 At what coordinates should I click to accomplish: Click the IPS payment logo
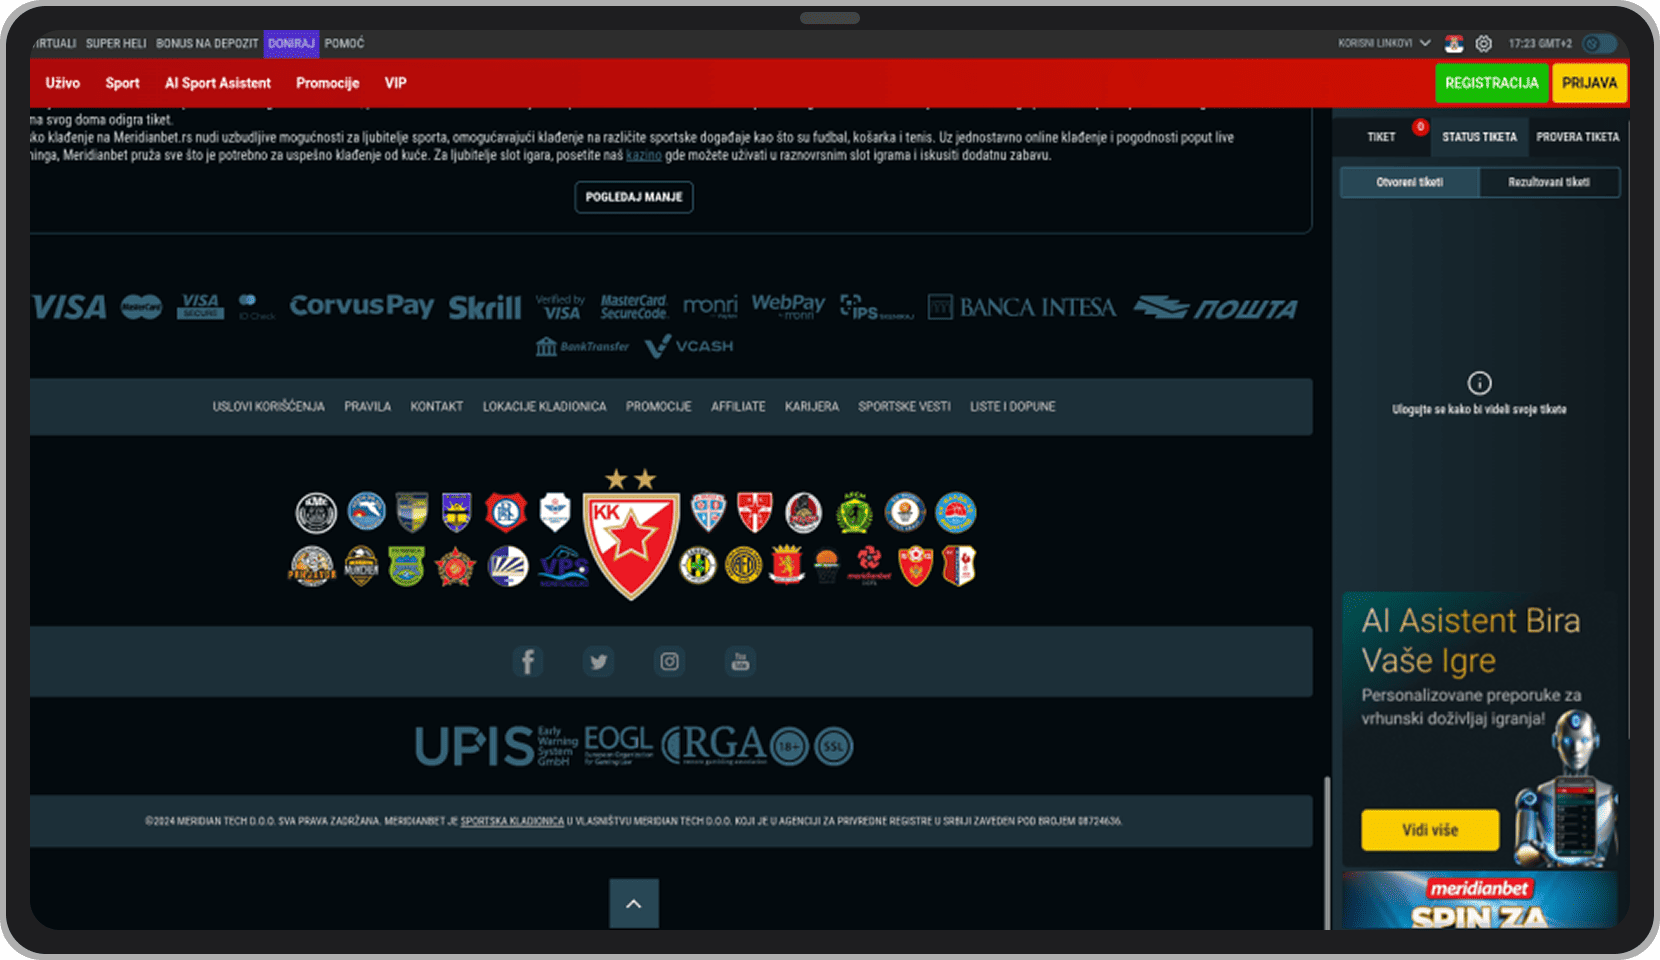click(876, 307)
